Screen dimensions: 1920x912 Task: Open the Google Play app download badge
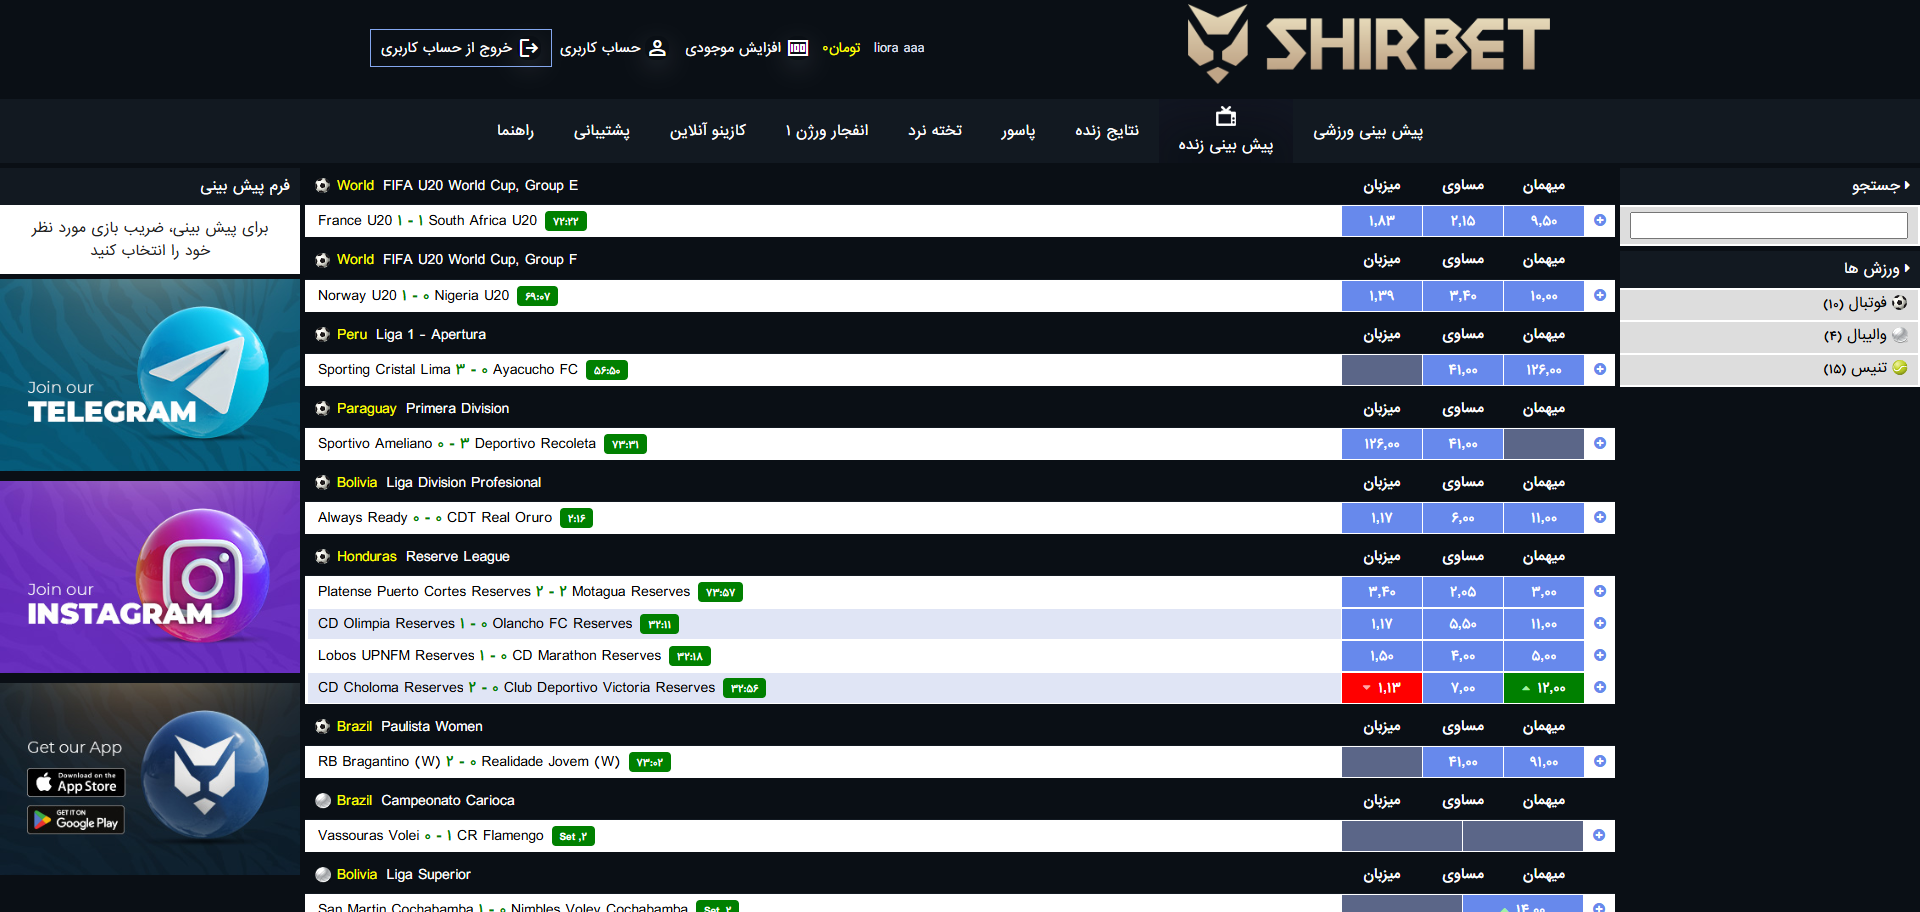click(x=76, y=820)
